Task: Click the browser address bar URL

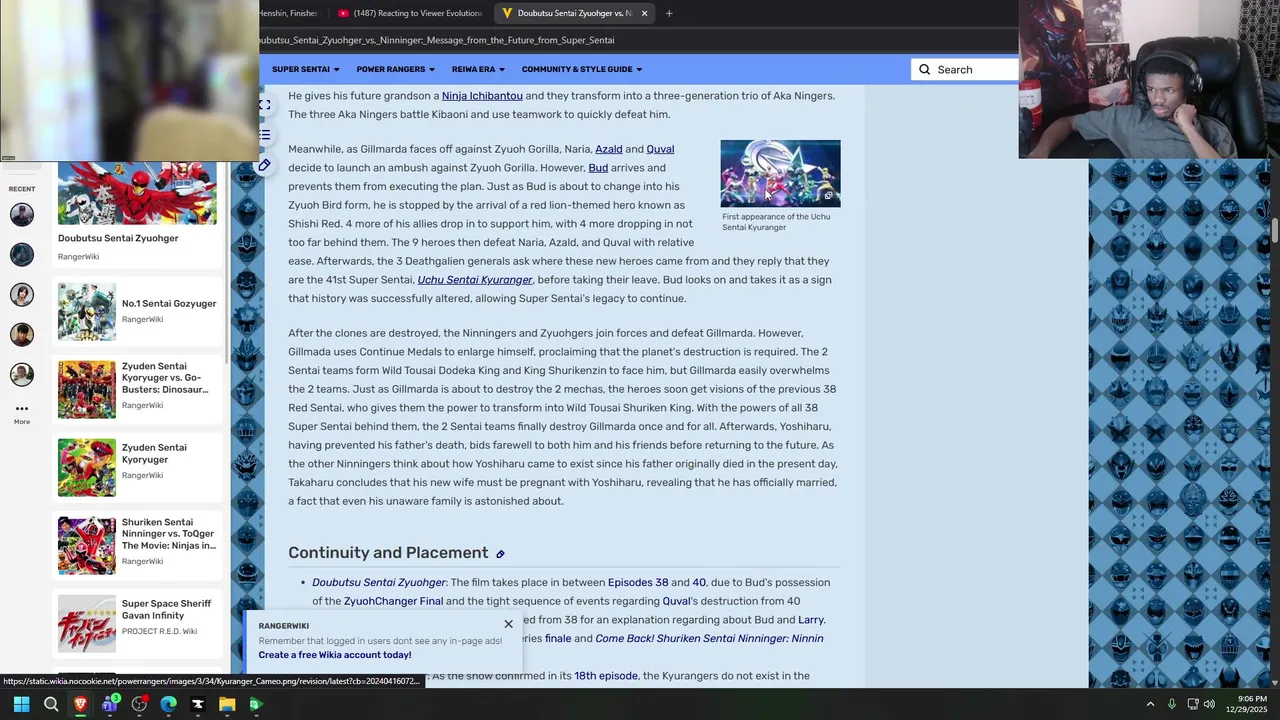Action: click(x=438, y=40)
